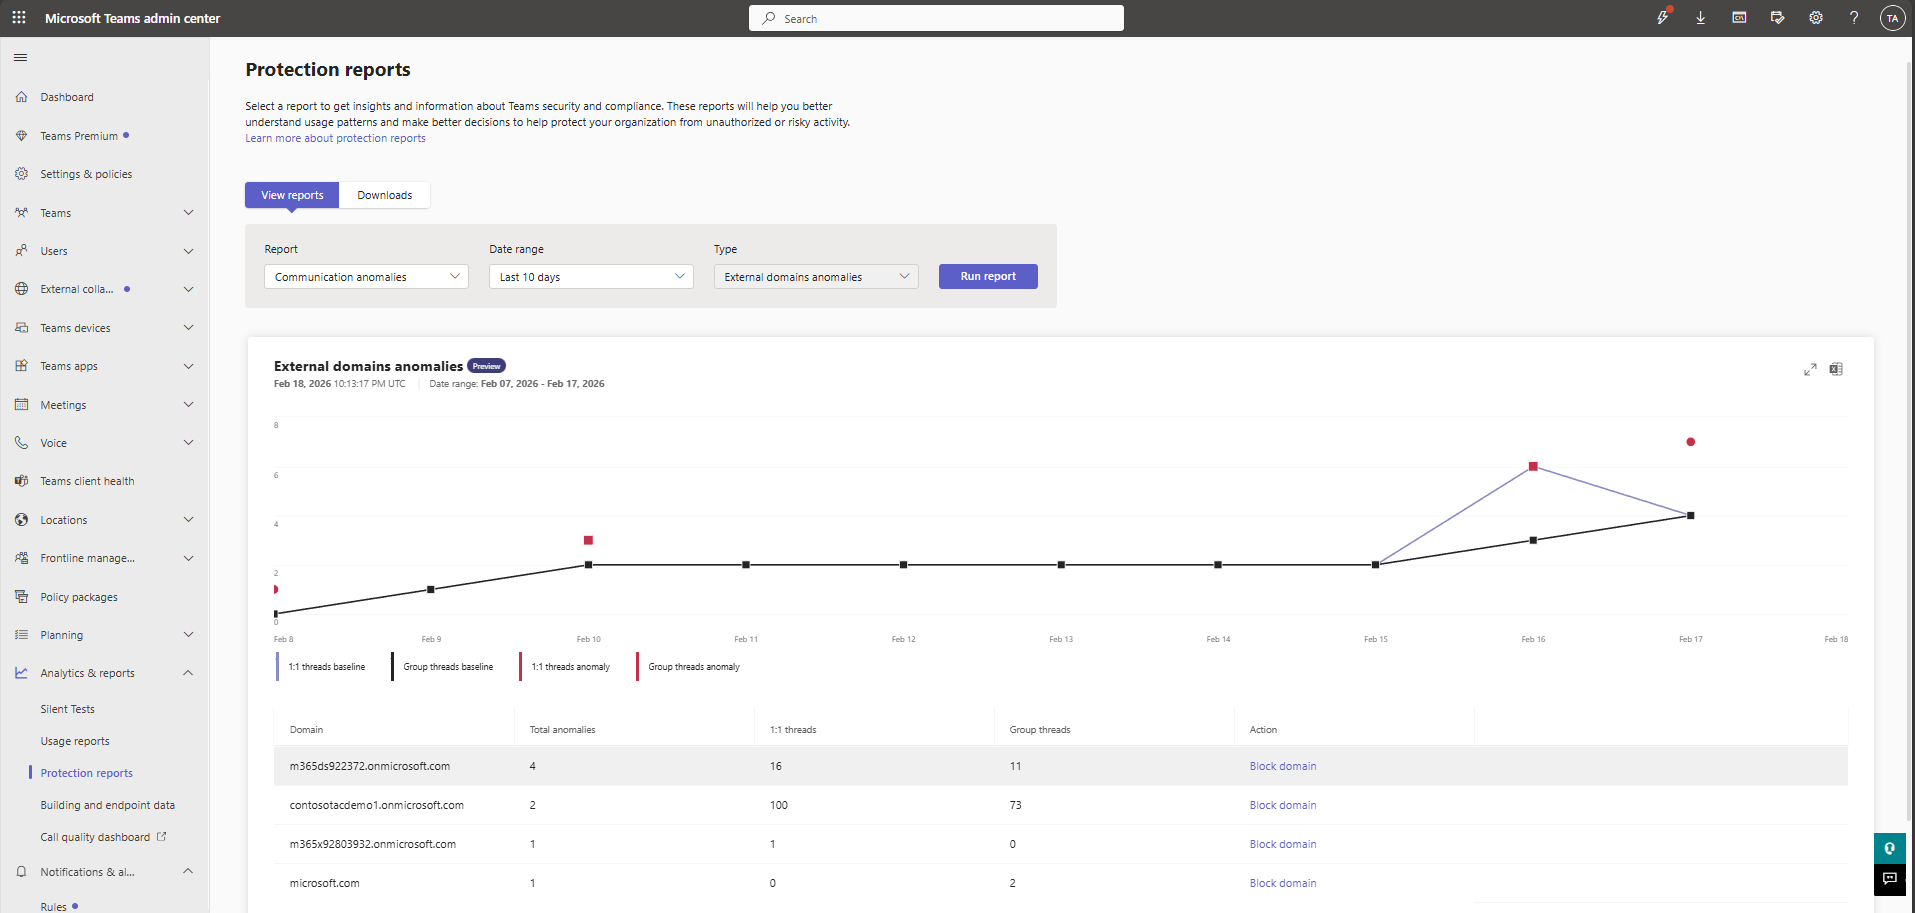The height and width of the screenshot is (913, 1915).
Task: Open the help question mark icon
Action: 1854,18
